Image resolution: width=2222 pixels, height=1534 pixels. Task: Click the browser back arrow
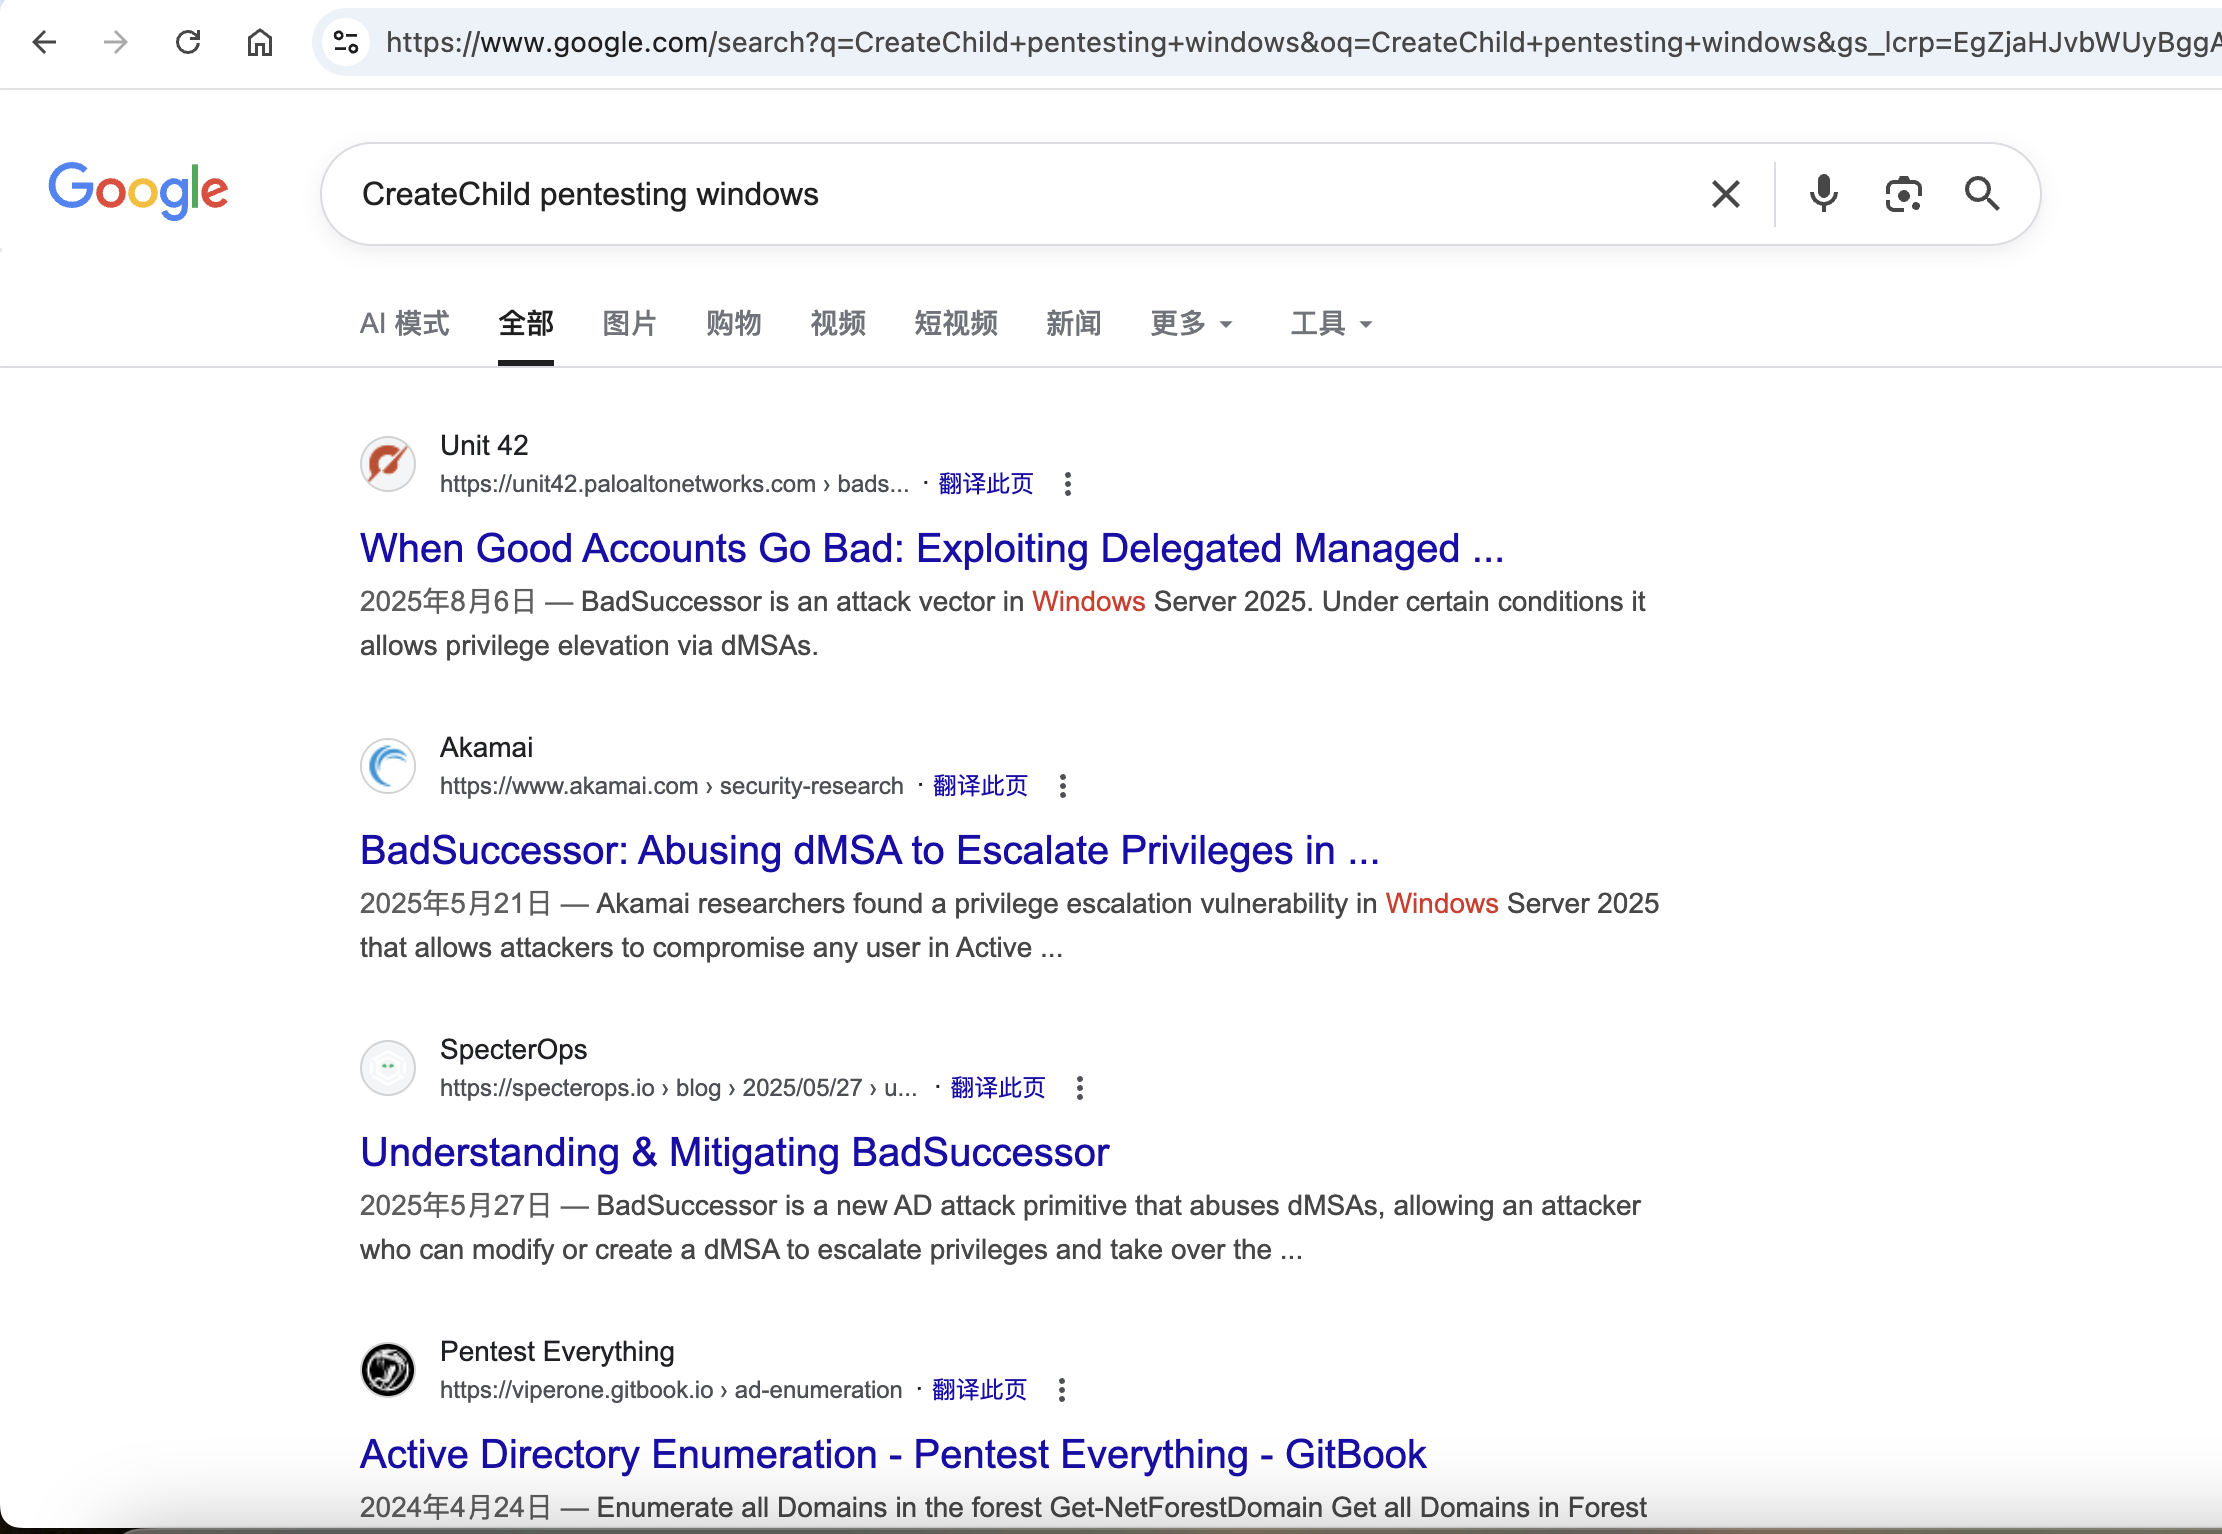pyautogui.click(x=44, y=42)
